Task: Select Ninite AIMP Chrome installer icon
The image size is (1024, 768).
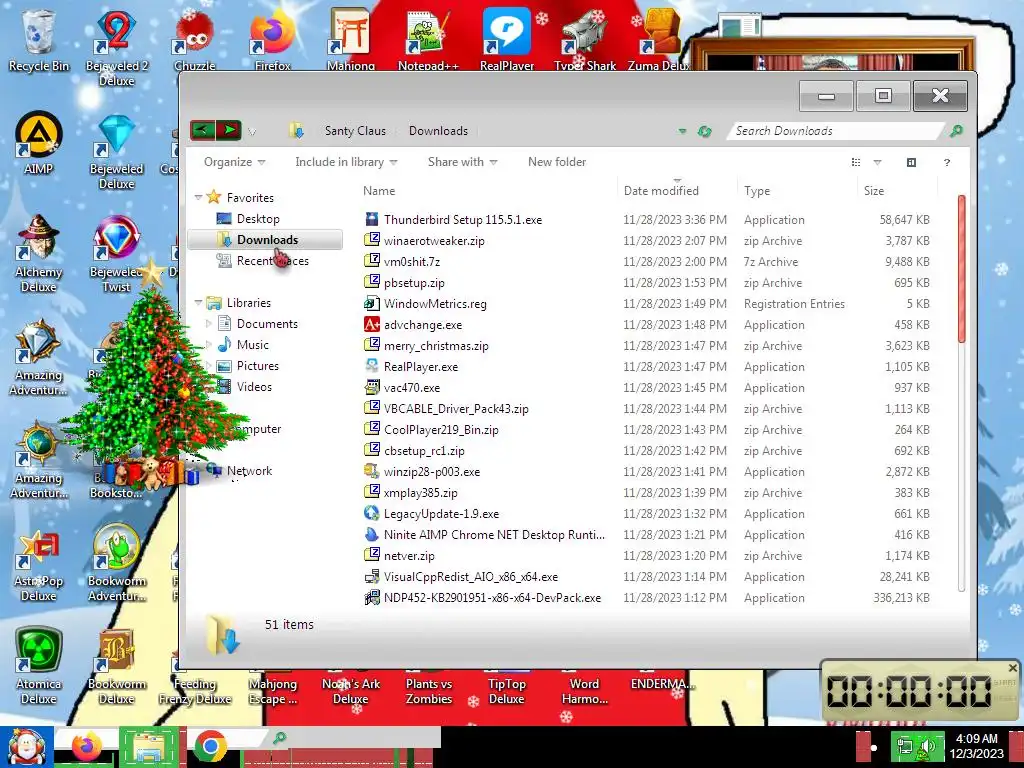Action: (x=372, y=534)
